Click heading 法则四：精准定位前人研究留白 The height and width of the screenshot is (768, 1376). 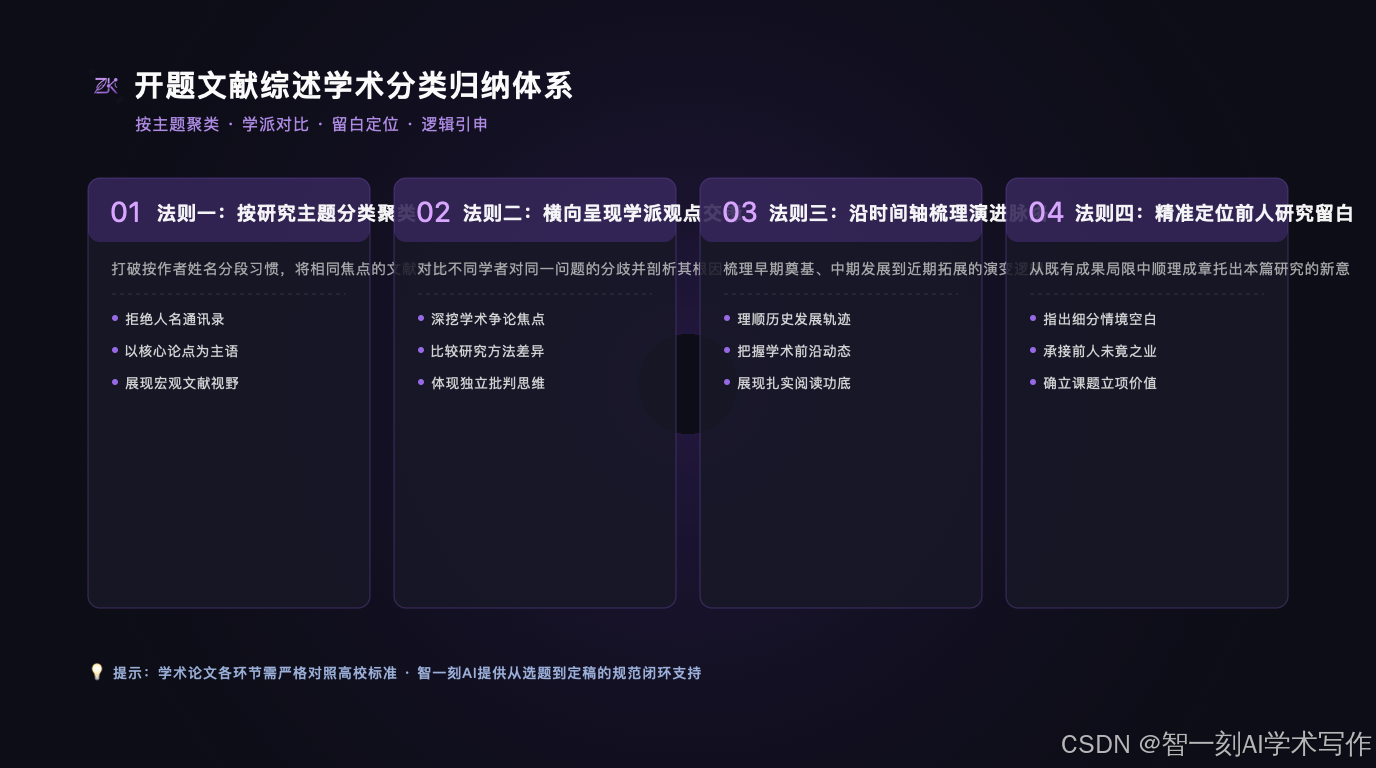coord(1214,213)
